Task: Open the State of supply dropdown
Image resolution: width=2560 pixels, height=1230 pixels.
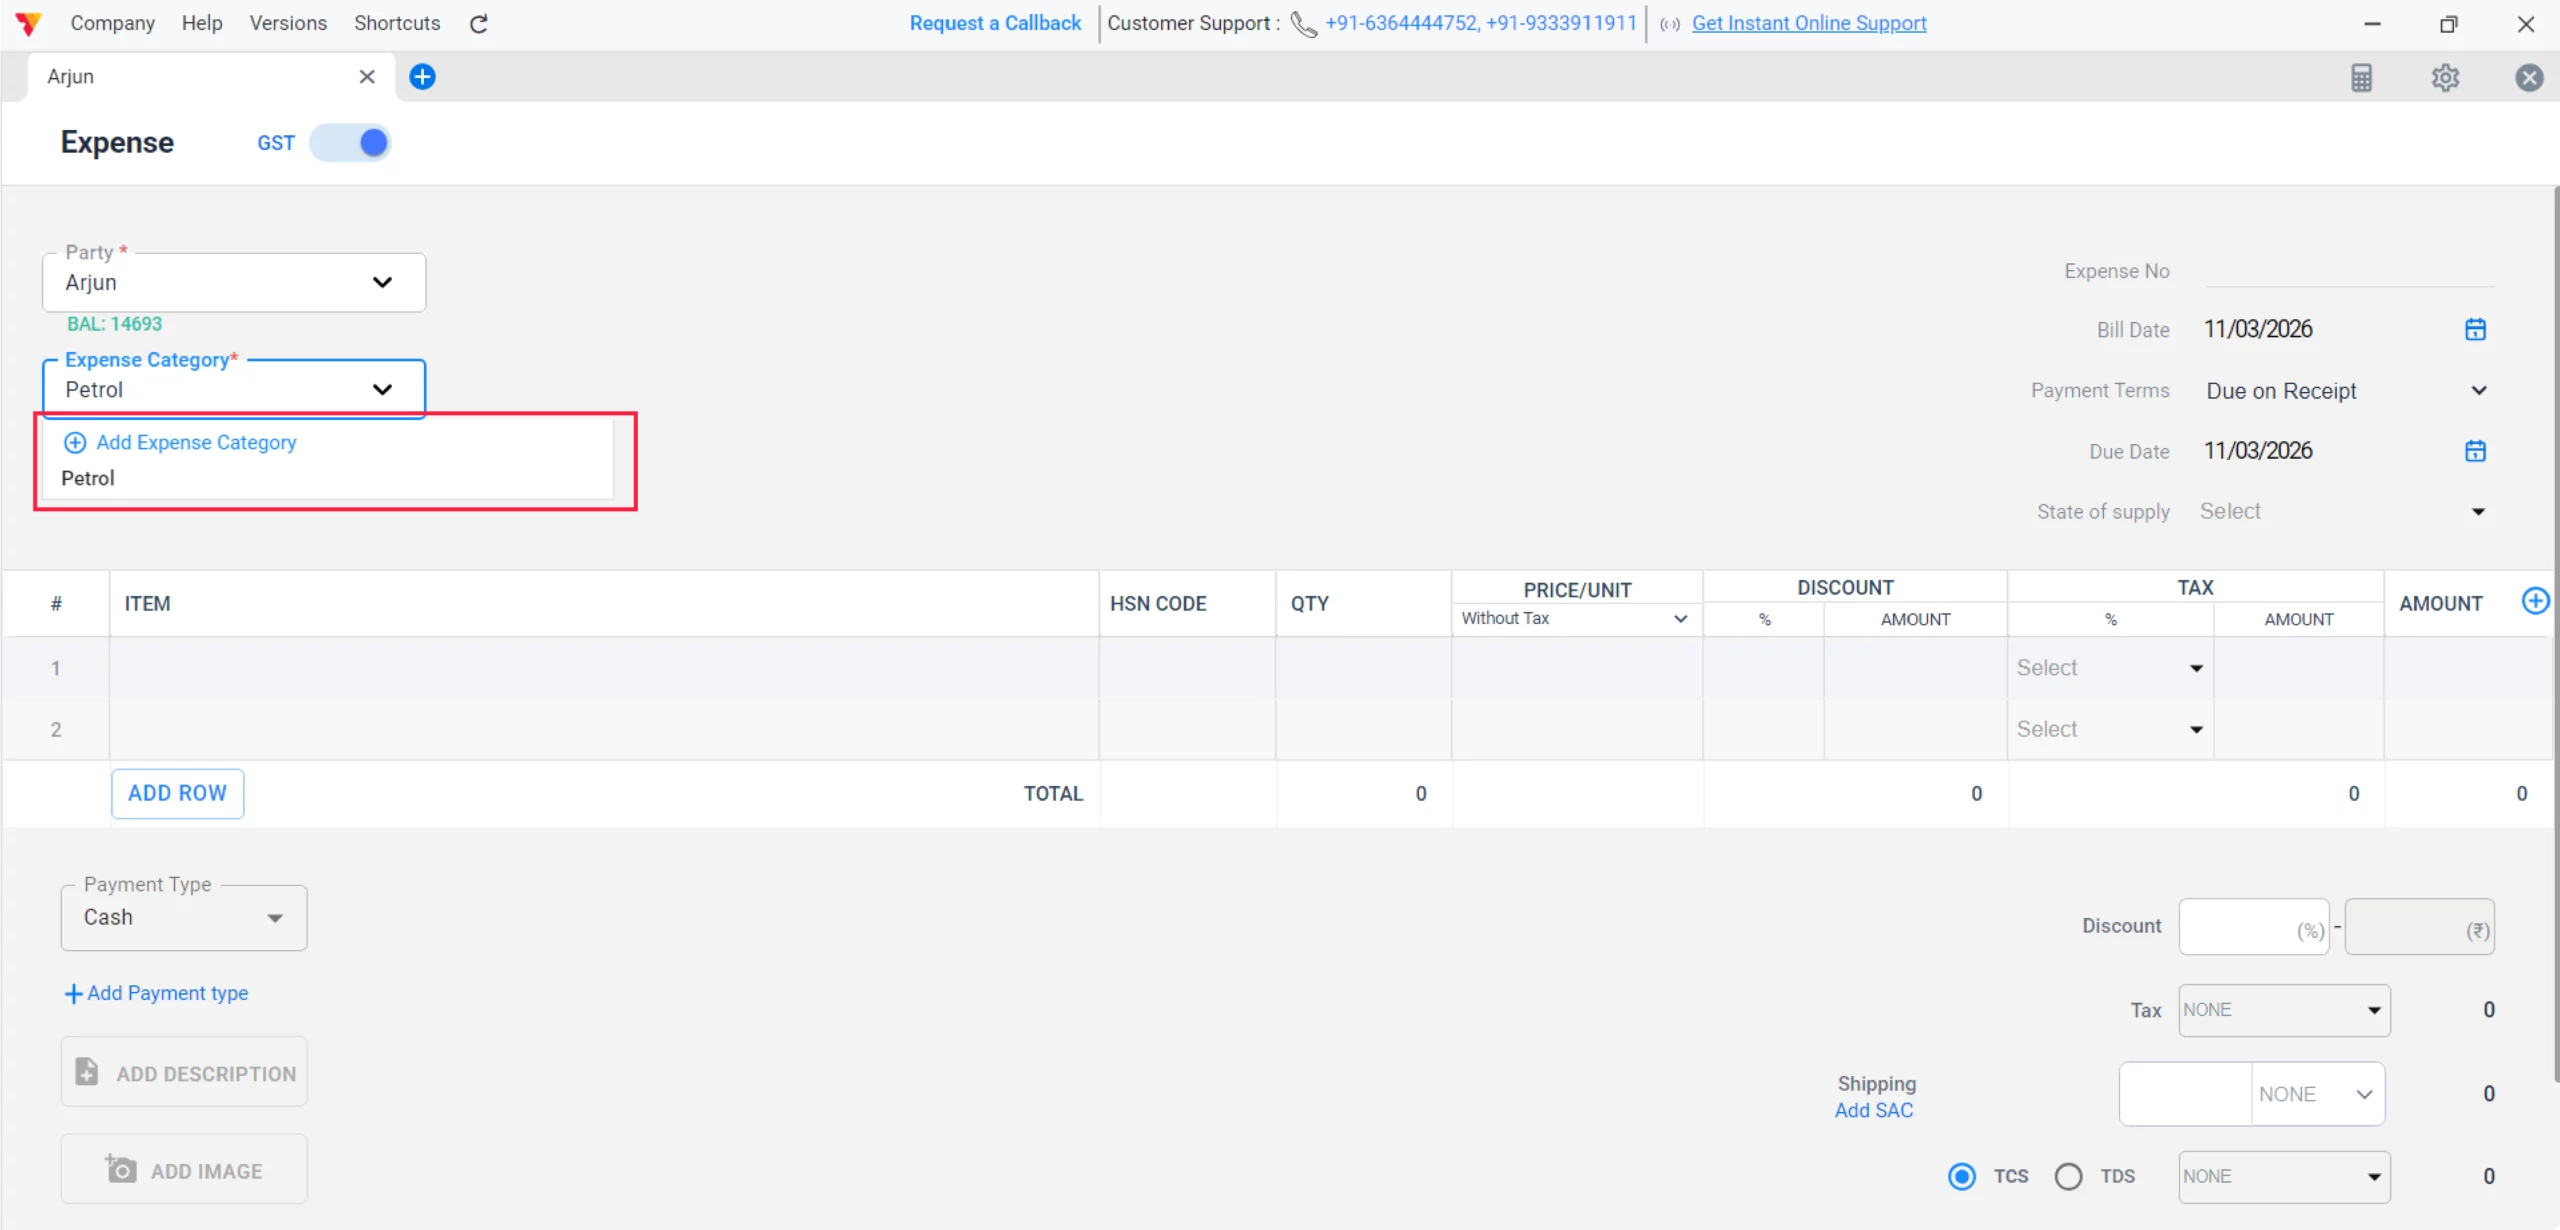Action: pos(2478,511)
